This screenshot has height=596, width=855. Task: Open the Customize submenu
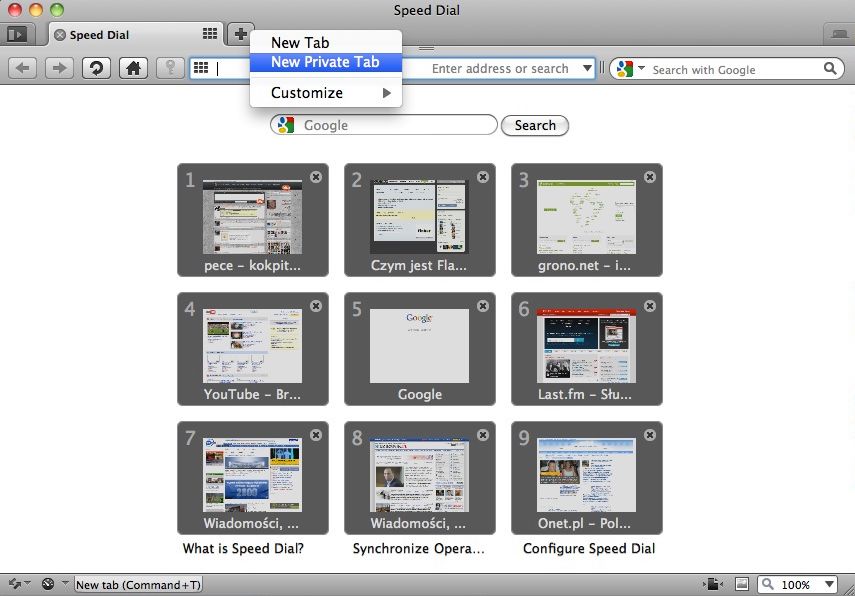[x=326, y=93]
